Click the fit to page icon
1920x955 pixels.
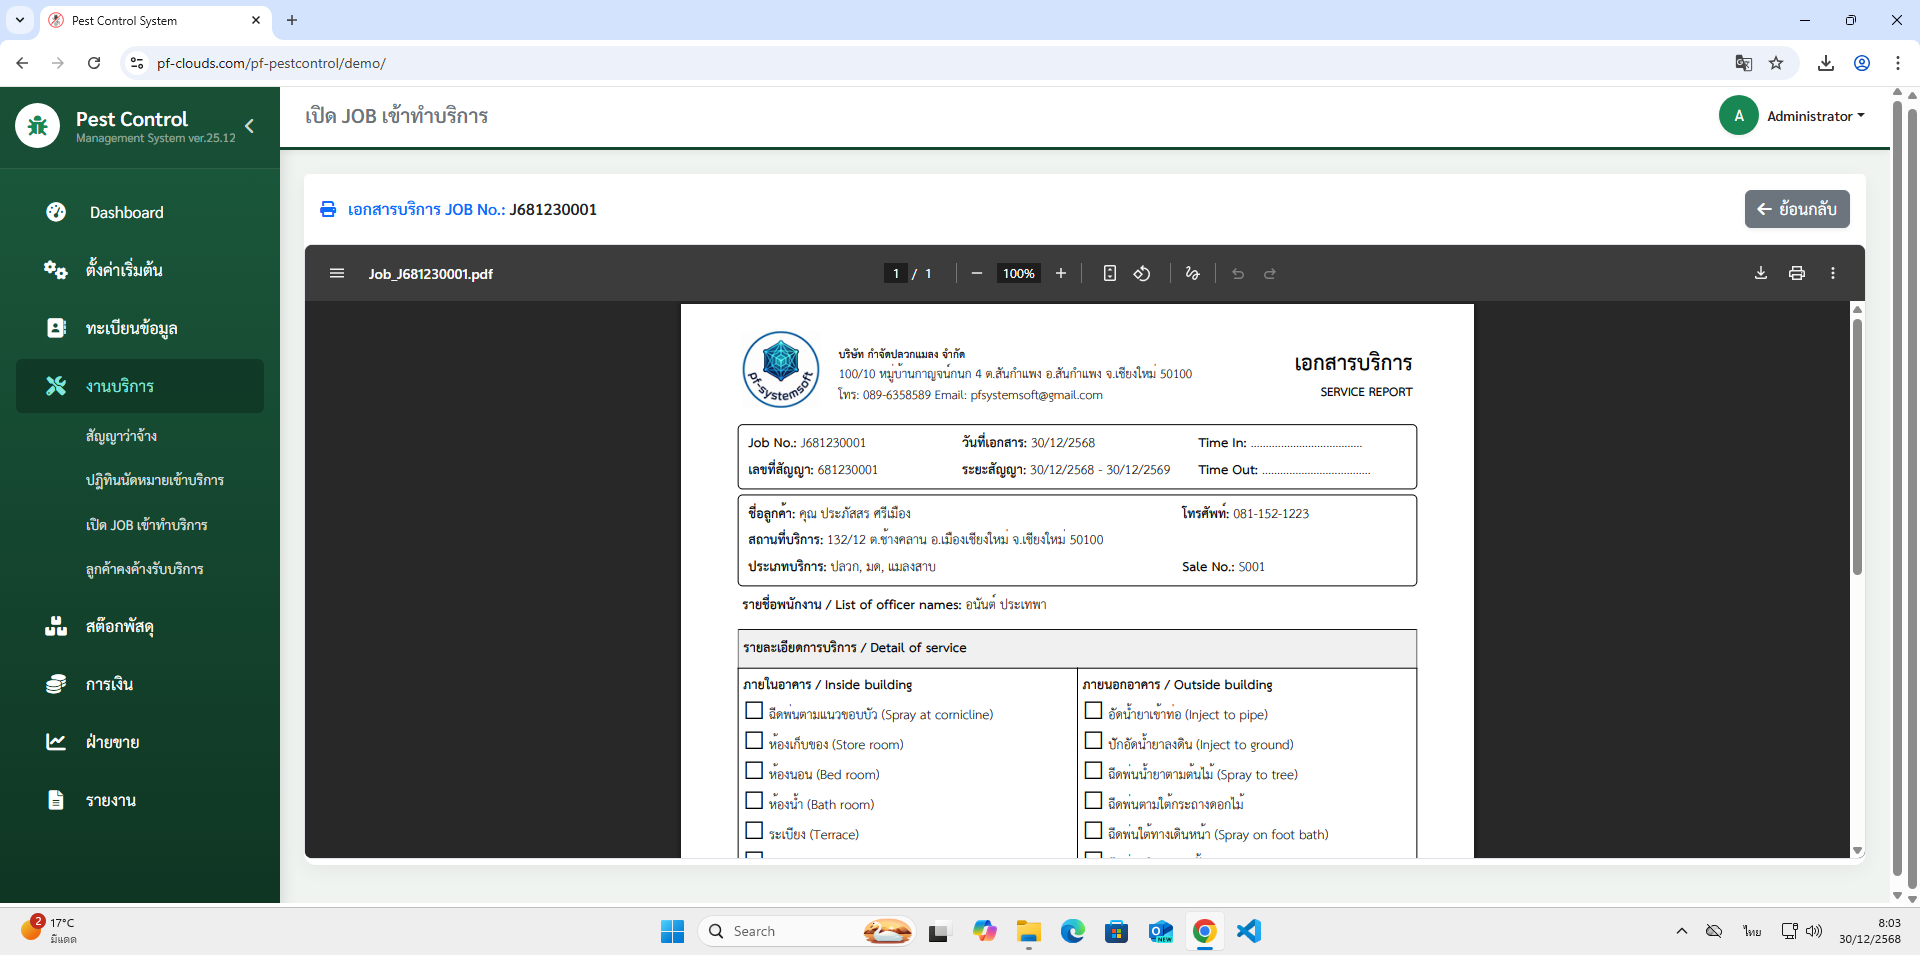(1109, 273)
